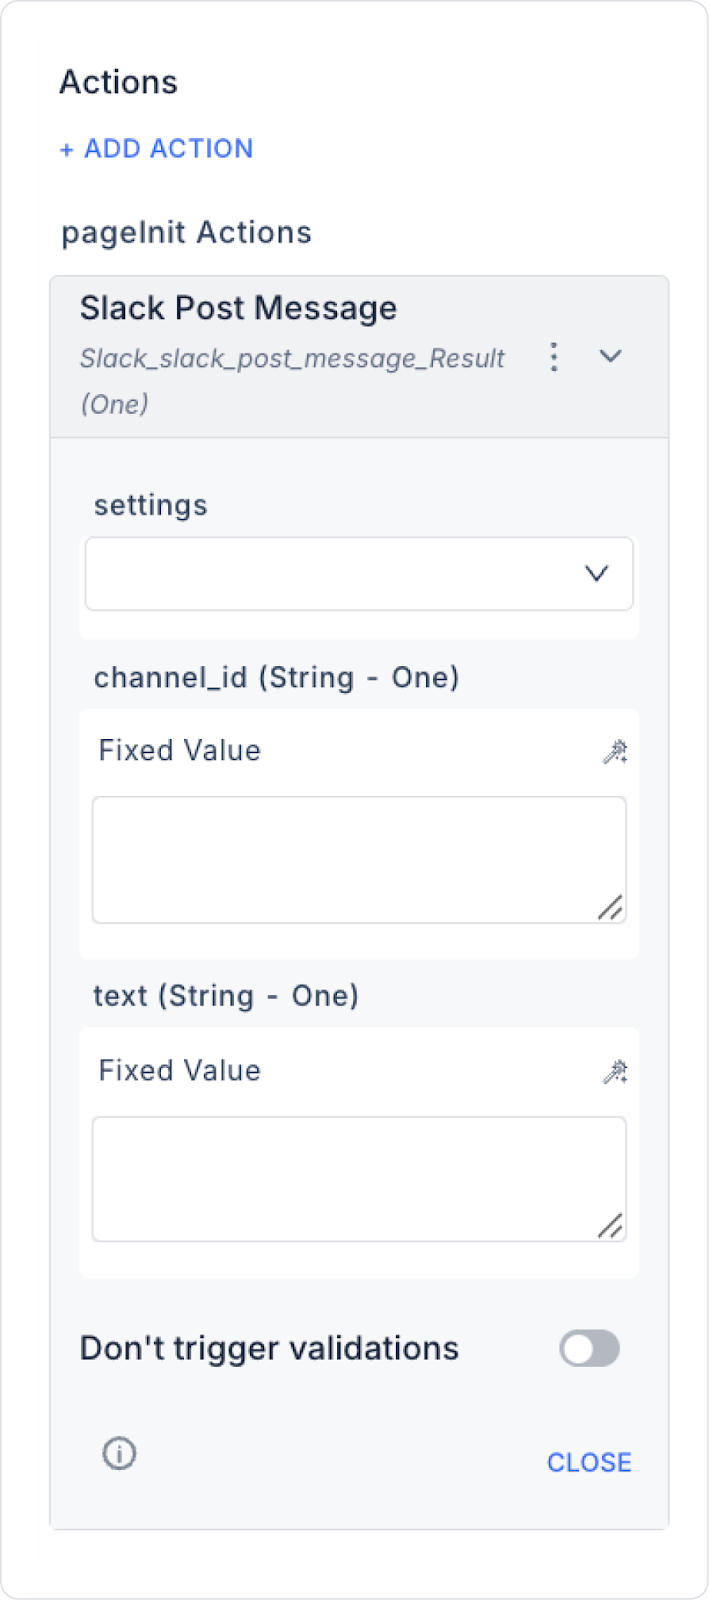This screenshot has width=709, height=1600.
Task: Click the Fixed Value label under channel_id
Action: (x=180, y=751)
